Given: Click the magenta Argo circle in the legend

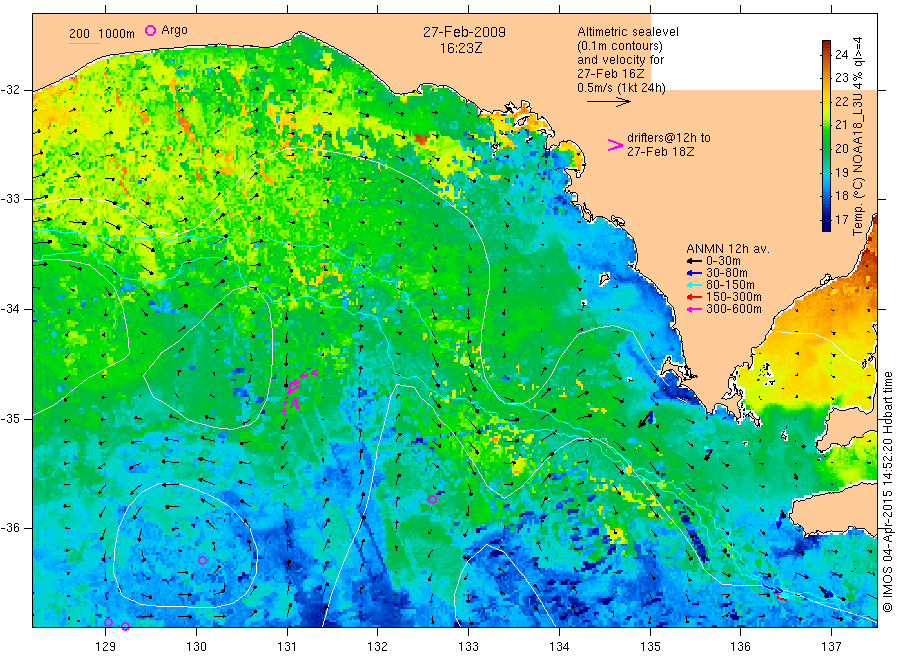Looking at the screenshot, I should [x=150, y=30].
